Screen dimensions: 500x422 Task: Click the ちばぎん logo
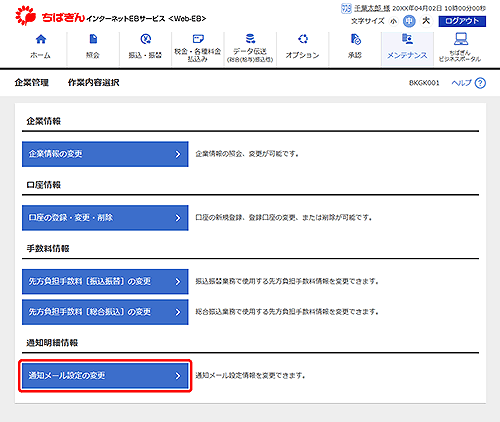(x=50, y=16)
